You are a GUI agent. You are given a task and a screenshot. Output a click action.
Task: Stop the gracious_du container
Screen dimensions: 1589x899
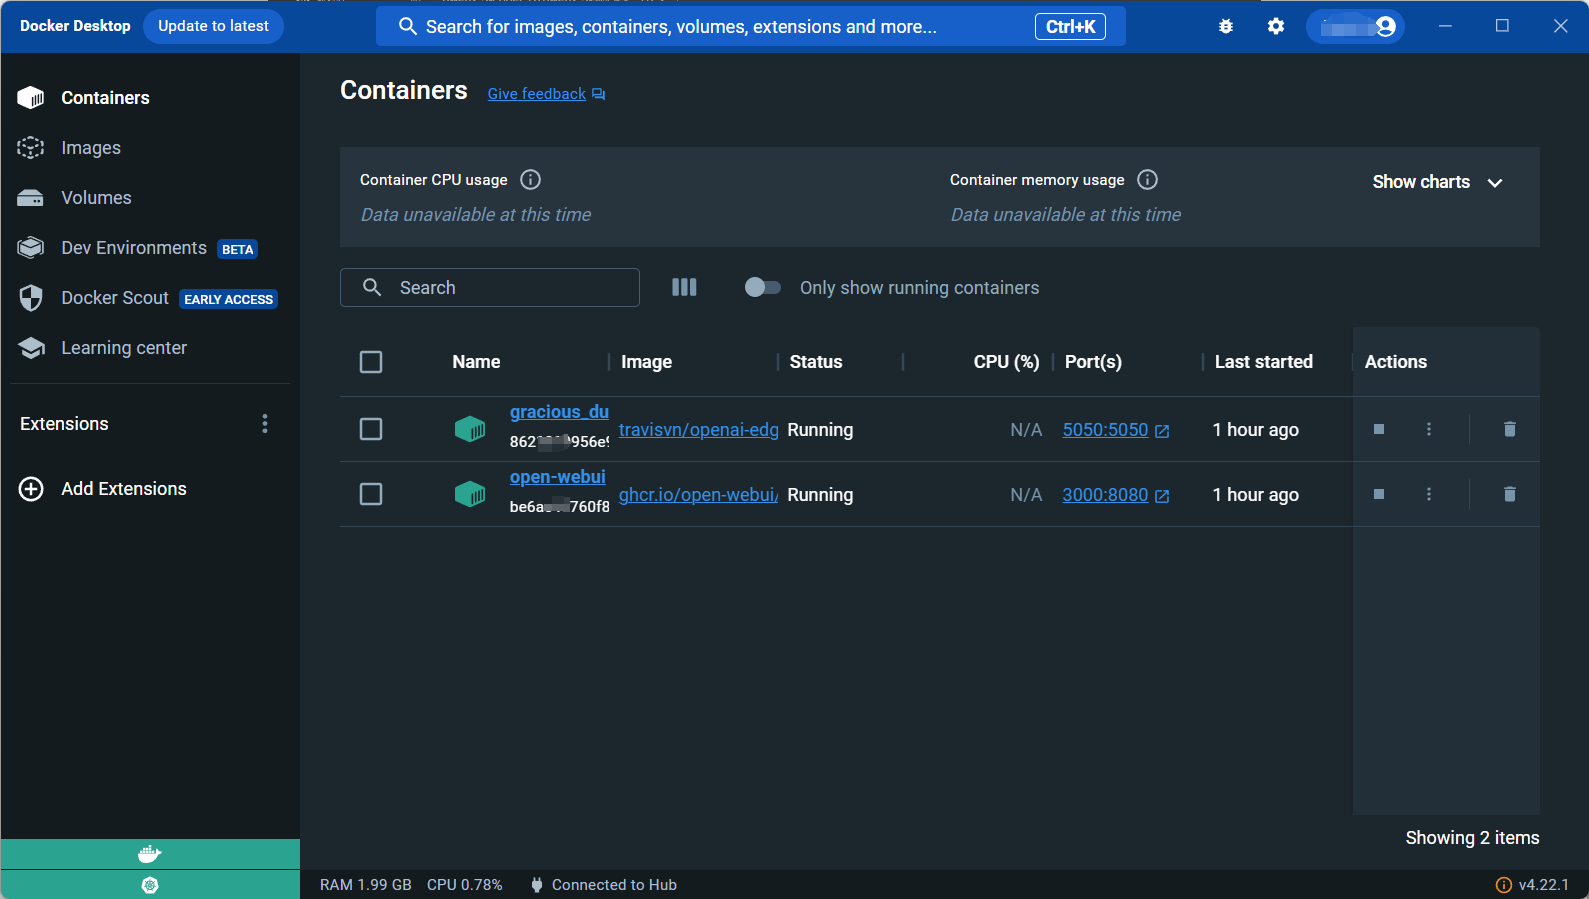point(1379,429)
